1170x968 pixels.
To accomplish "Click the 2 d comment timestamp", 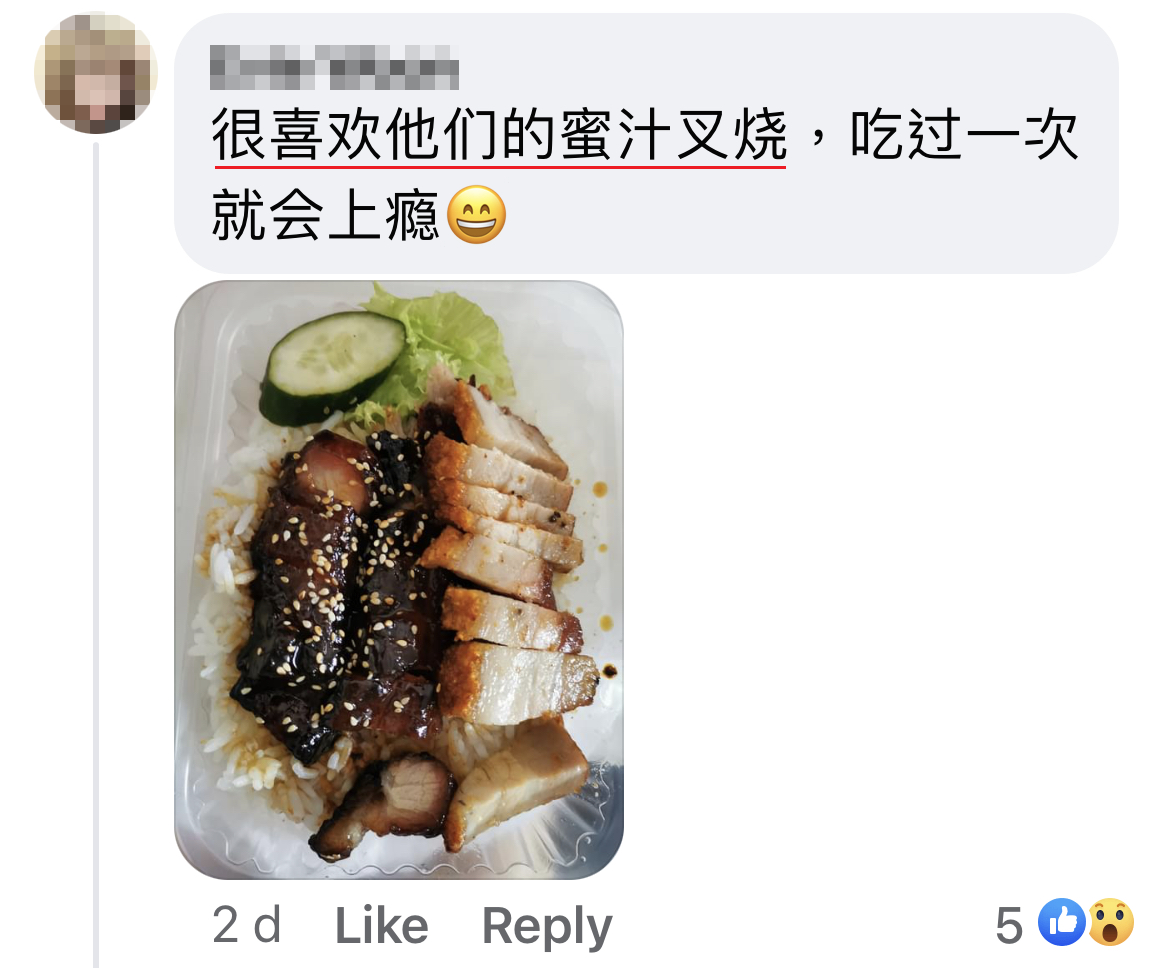I will tap(247, 925).
